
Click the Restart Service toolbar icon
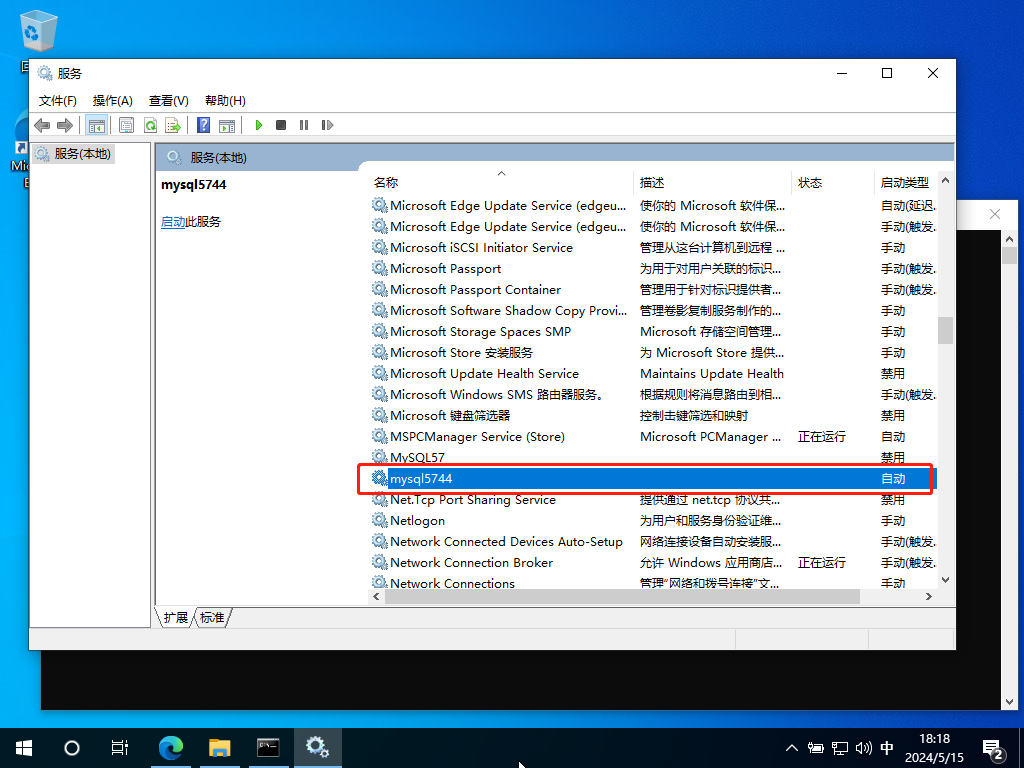point(327,125)
